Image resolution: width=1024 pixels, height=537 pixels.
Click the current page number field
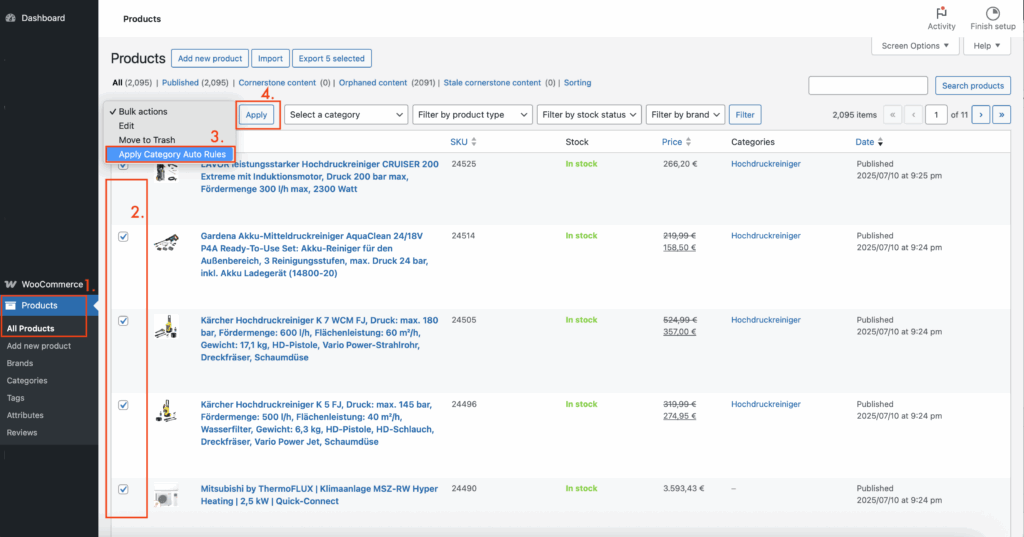coord(936,114)
